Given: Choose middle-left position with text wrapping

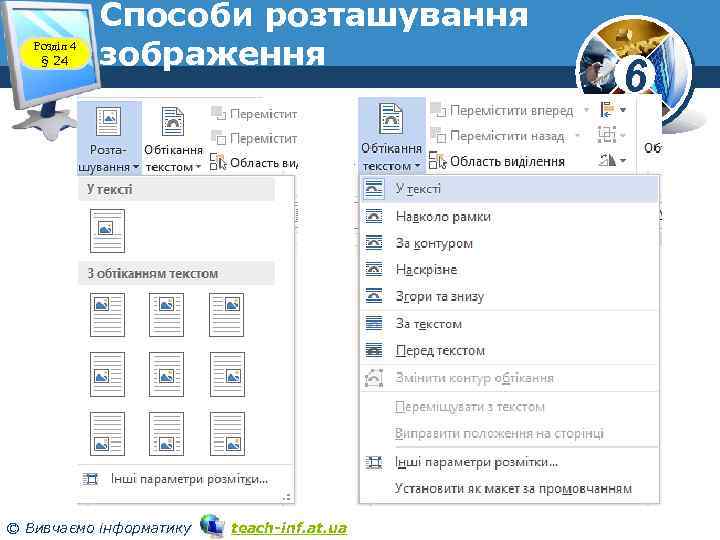Looking at the screenshot, I should 107,374.
